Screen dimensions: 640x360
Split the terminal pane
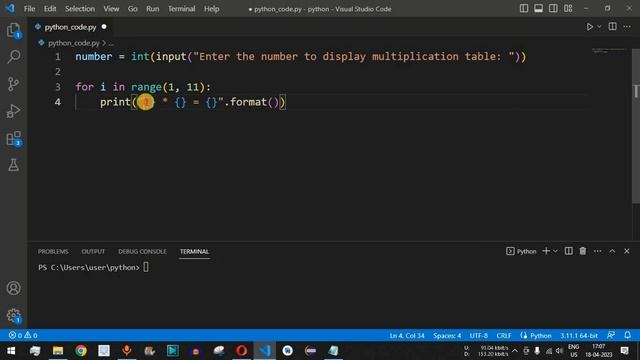pyautogui.click(x=568, y=251)
